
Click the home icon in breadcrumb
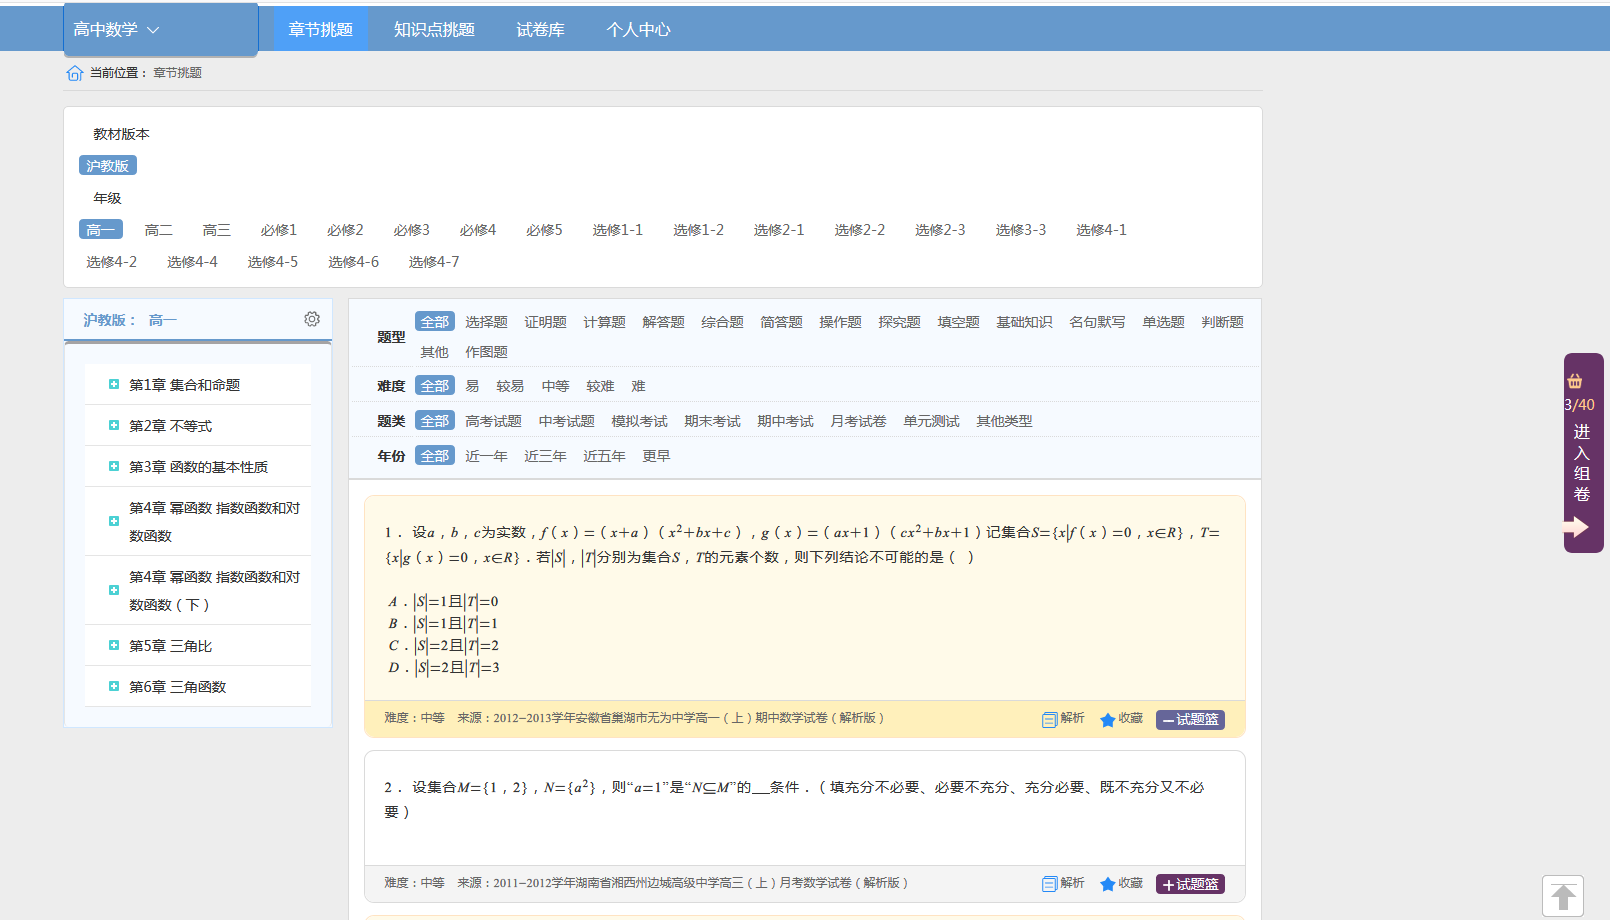(74, 73)
